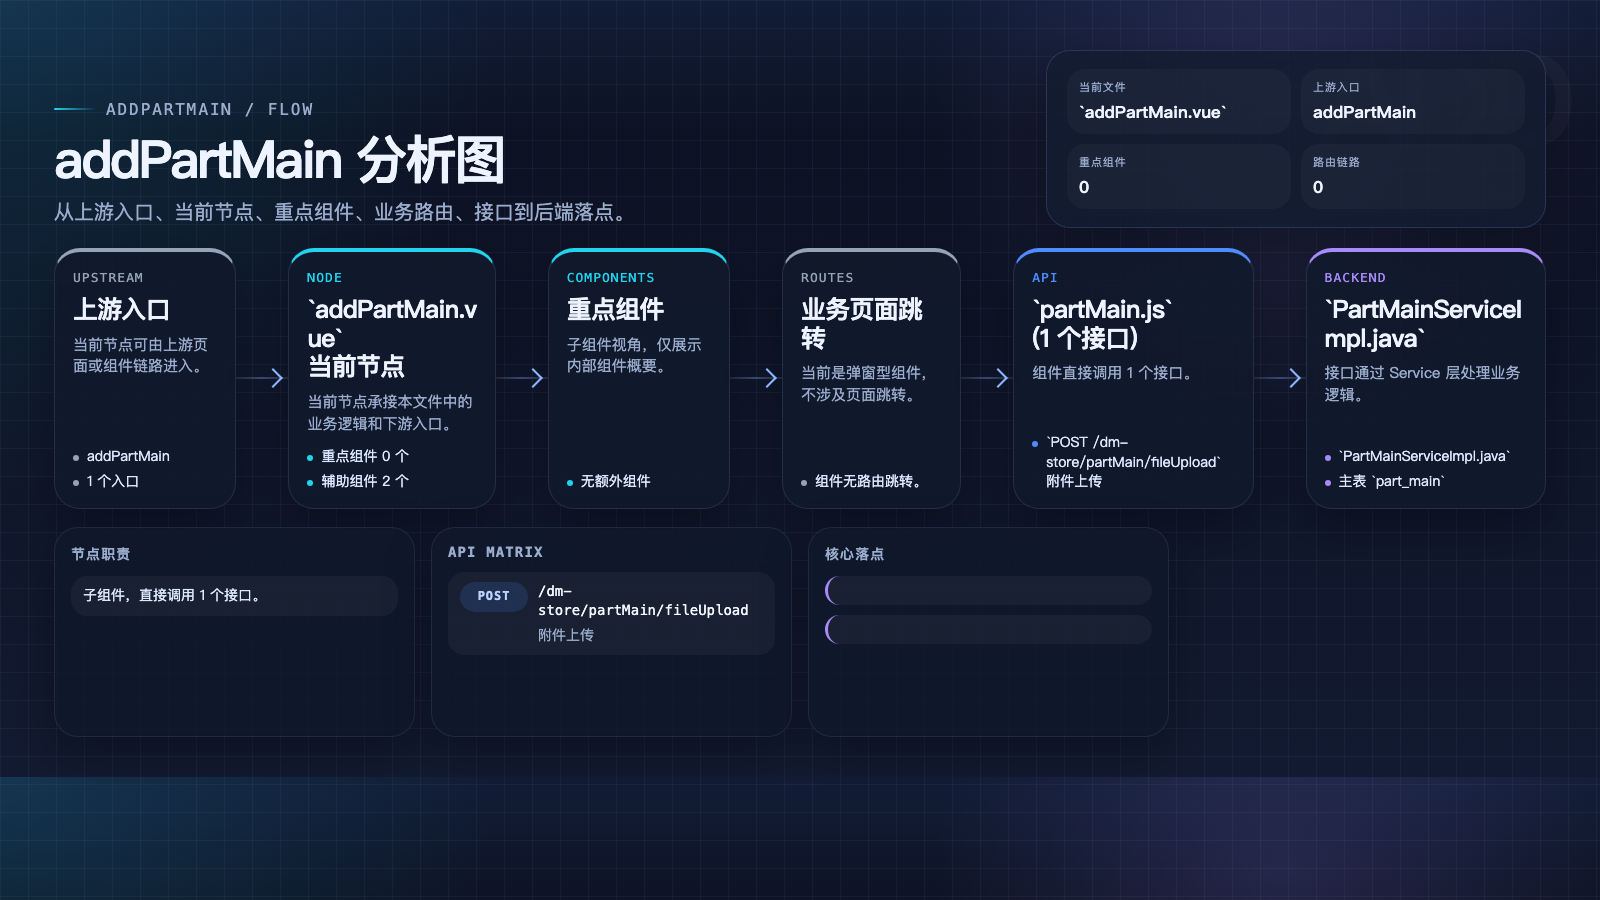Click the '重点组件 0 个' bullet

(365, 456)
